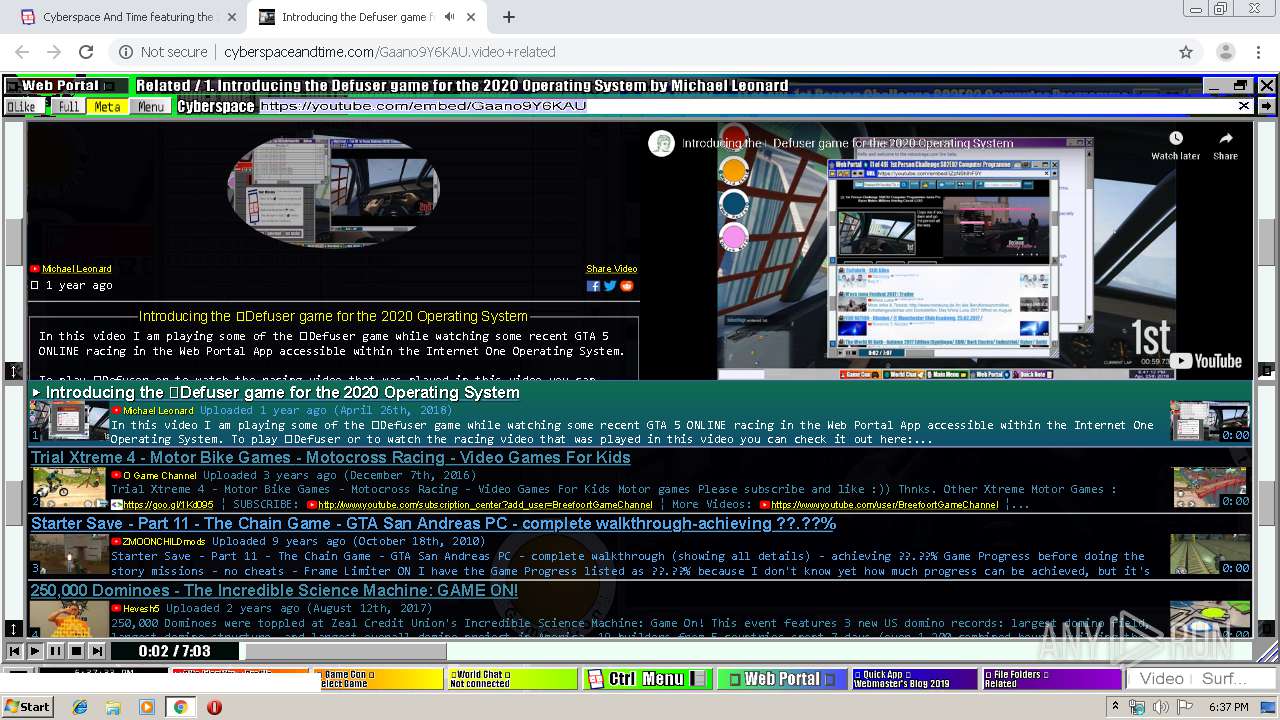Click the Share Video link
Screen dimensions: 1280x720
tap(611, 269)
